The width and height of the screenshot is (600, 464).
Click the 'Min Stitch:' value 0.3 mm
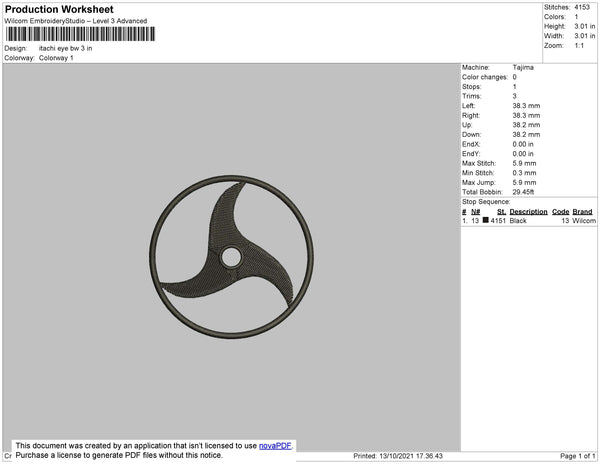[x=525, y=173]
